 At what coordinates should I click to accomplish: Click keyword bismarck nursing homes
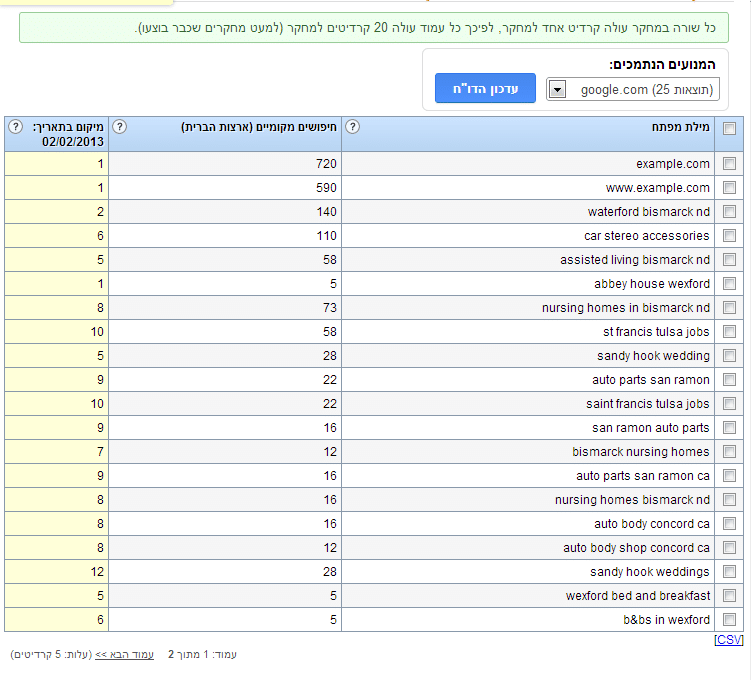641,452
